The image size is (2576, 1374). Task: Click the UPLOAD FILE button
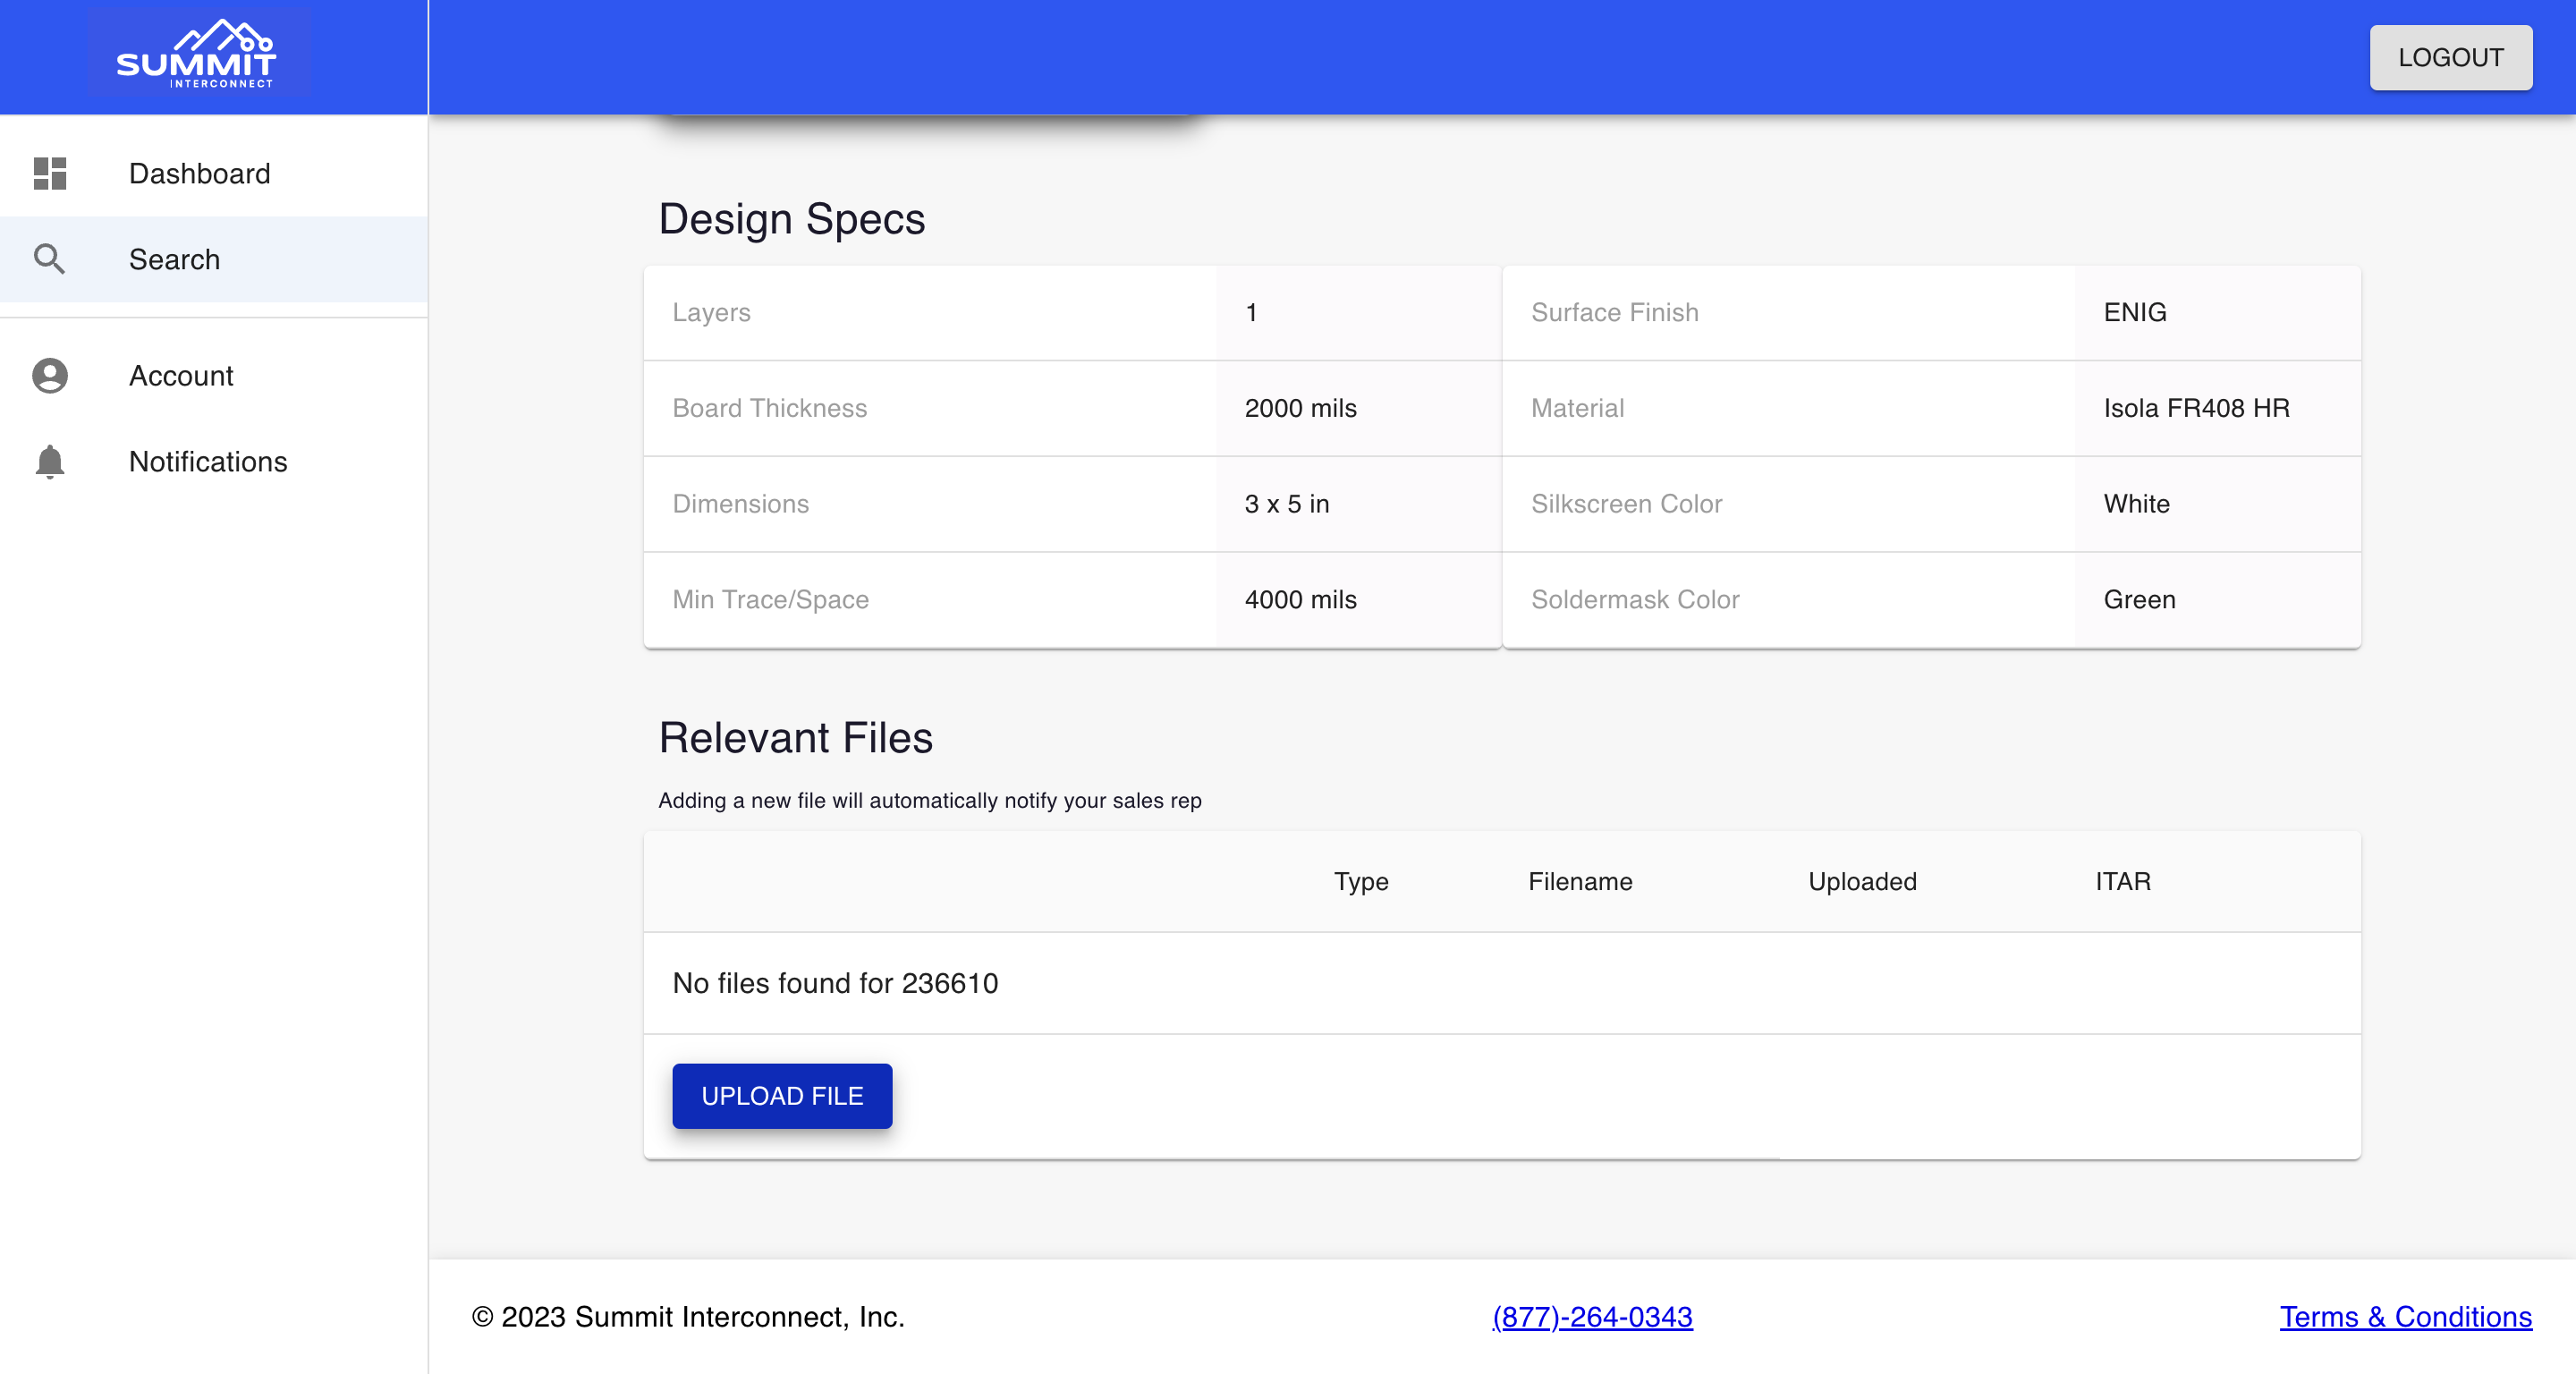[x=782, y=1096]
